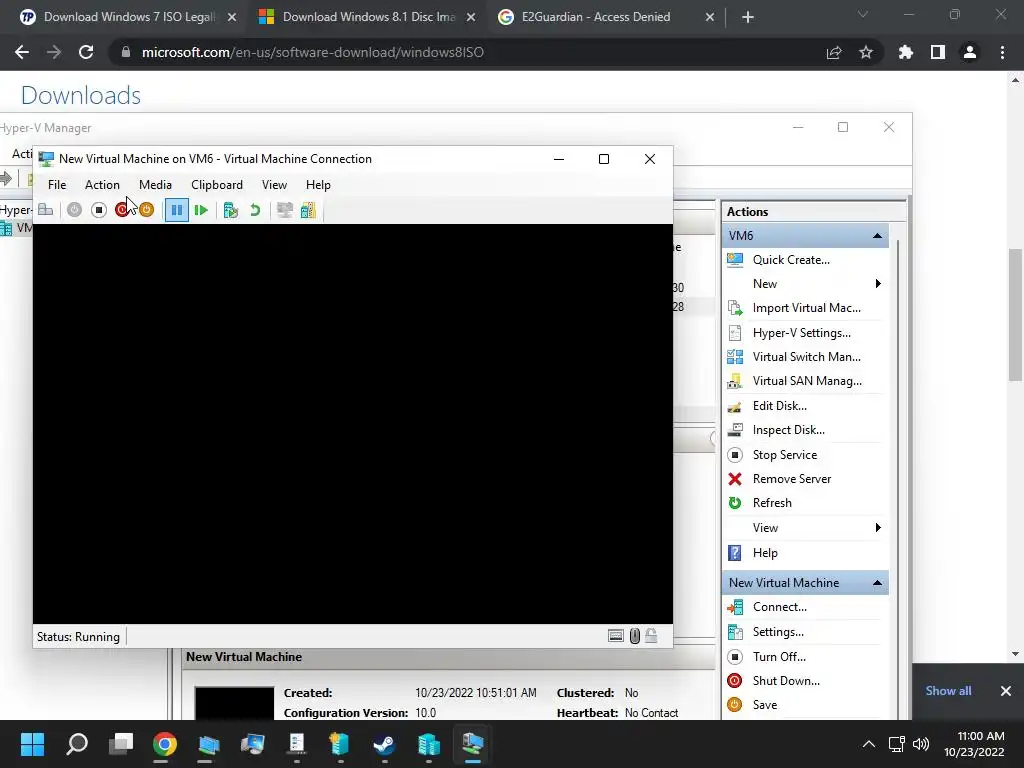Open Hyper-V Settings from the Actions pane
Viewport: 1024px width, 768px height.
click(801, 333)
